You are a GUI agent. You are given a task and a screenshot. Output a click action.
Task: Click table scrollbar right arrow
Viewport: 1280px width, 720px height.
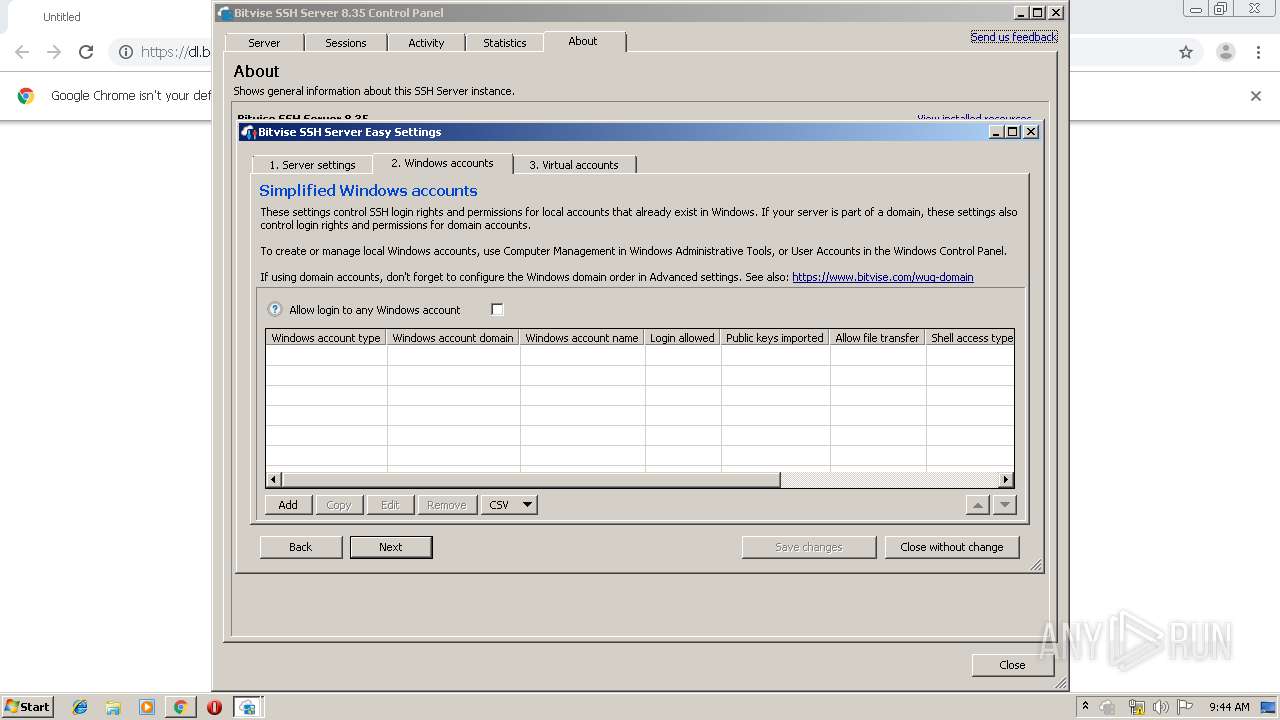[1007, 480]
